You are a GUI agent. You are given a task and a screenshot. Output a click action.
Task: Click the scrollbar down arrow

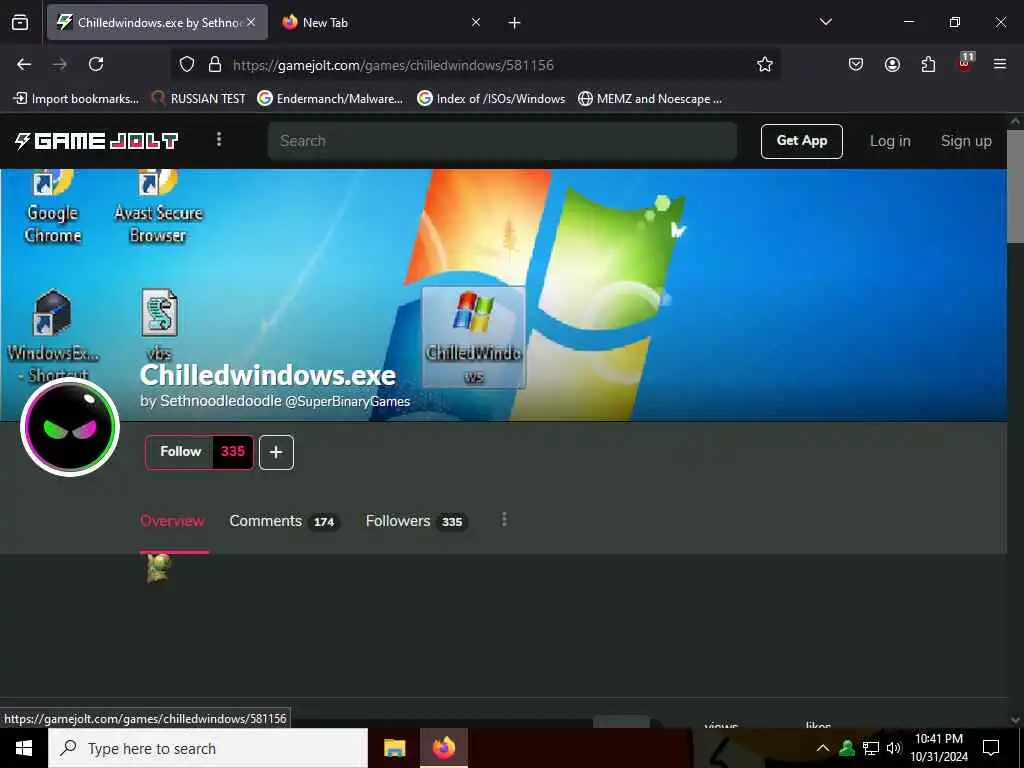click(x=1015, y=720)
